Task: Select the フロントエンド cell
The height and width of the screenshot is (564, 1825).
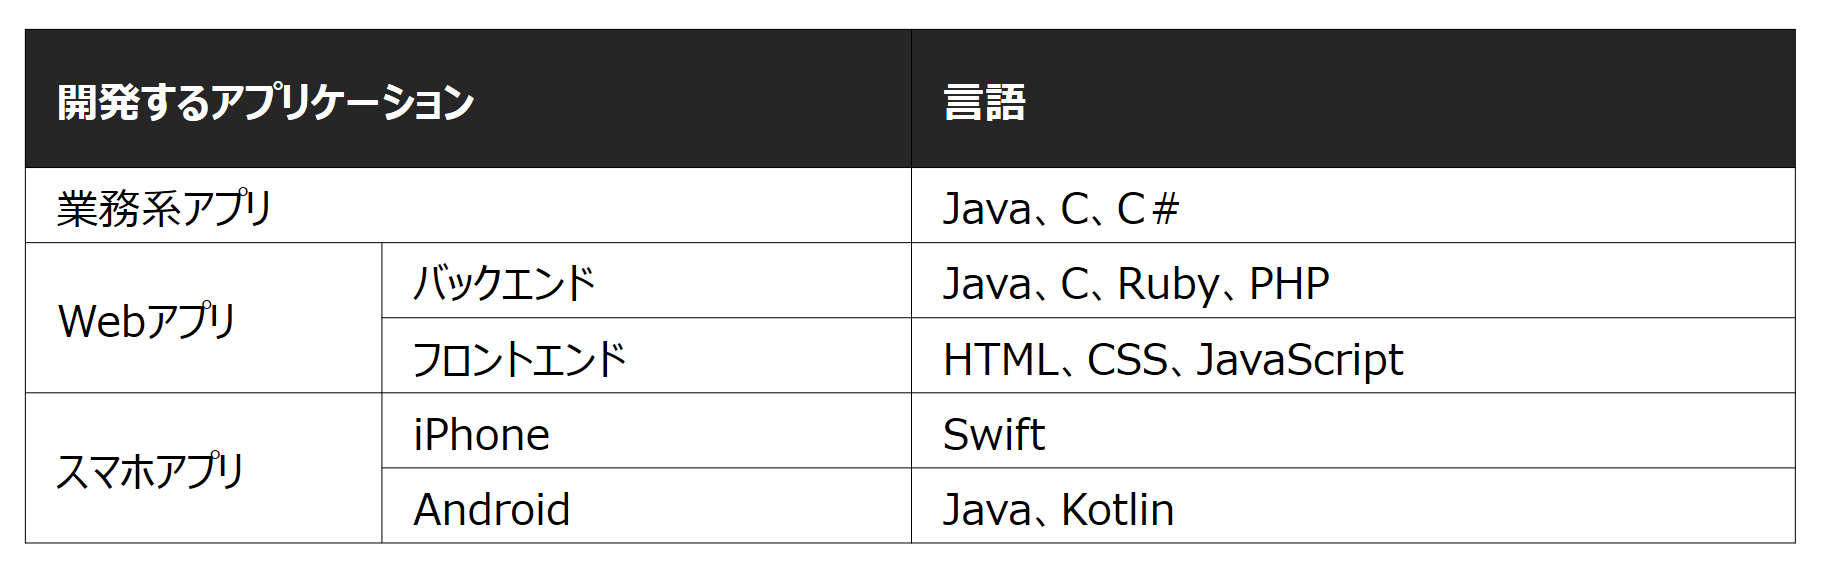Action: 646,355
